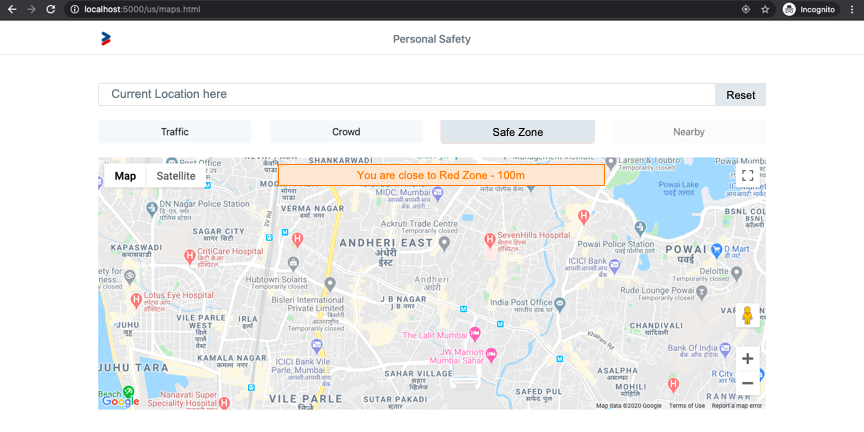
Task: Click Powai ICICI Bank marker
Action: pyautogui.click(x=614, y=267)
